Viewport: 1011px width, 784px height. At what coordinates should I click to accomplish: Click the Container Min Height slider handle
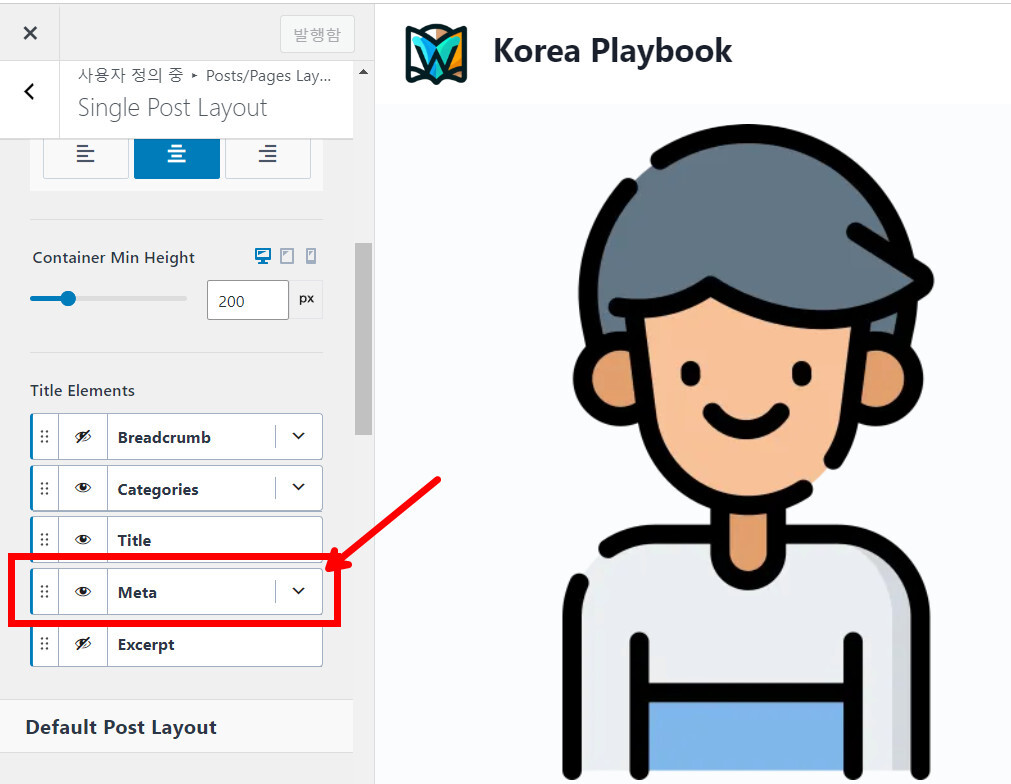coord(68,298)
